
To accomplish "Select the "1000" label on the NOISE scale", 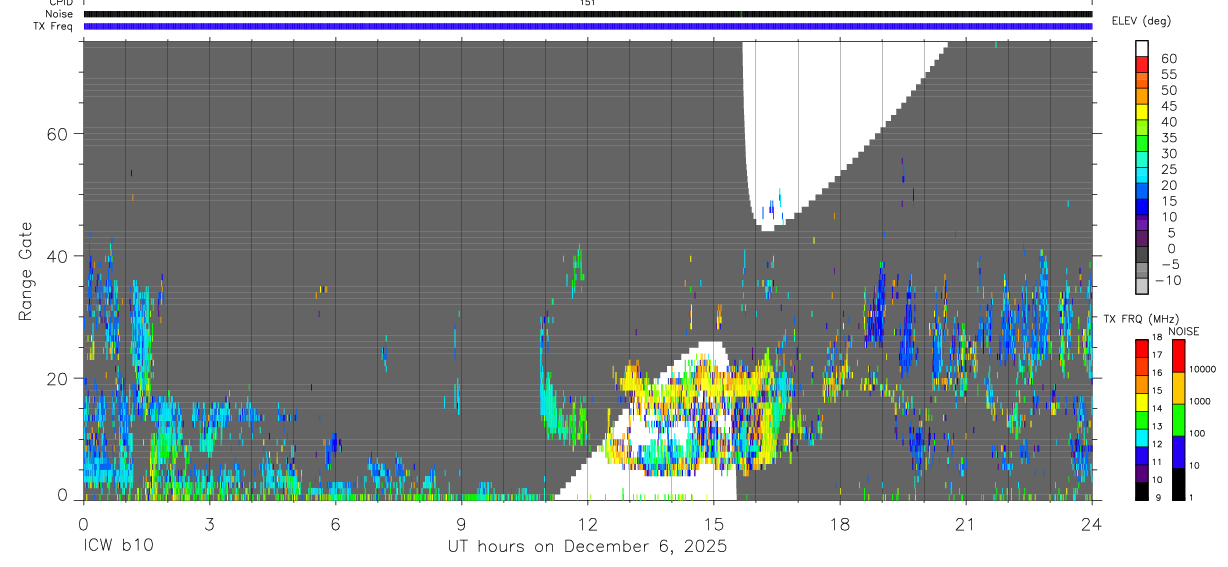I will tap(1201, 401).
